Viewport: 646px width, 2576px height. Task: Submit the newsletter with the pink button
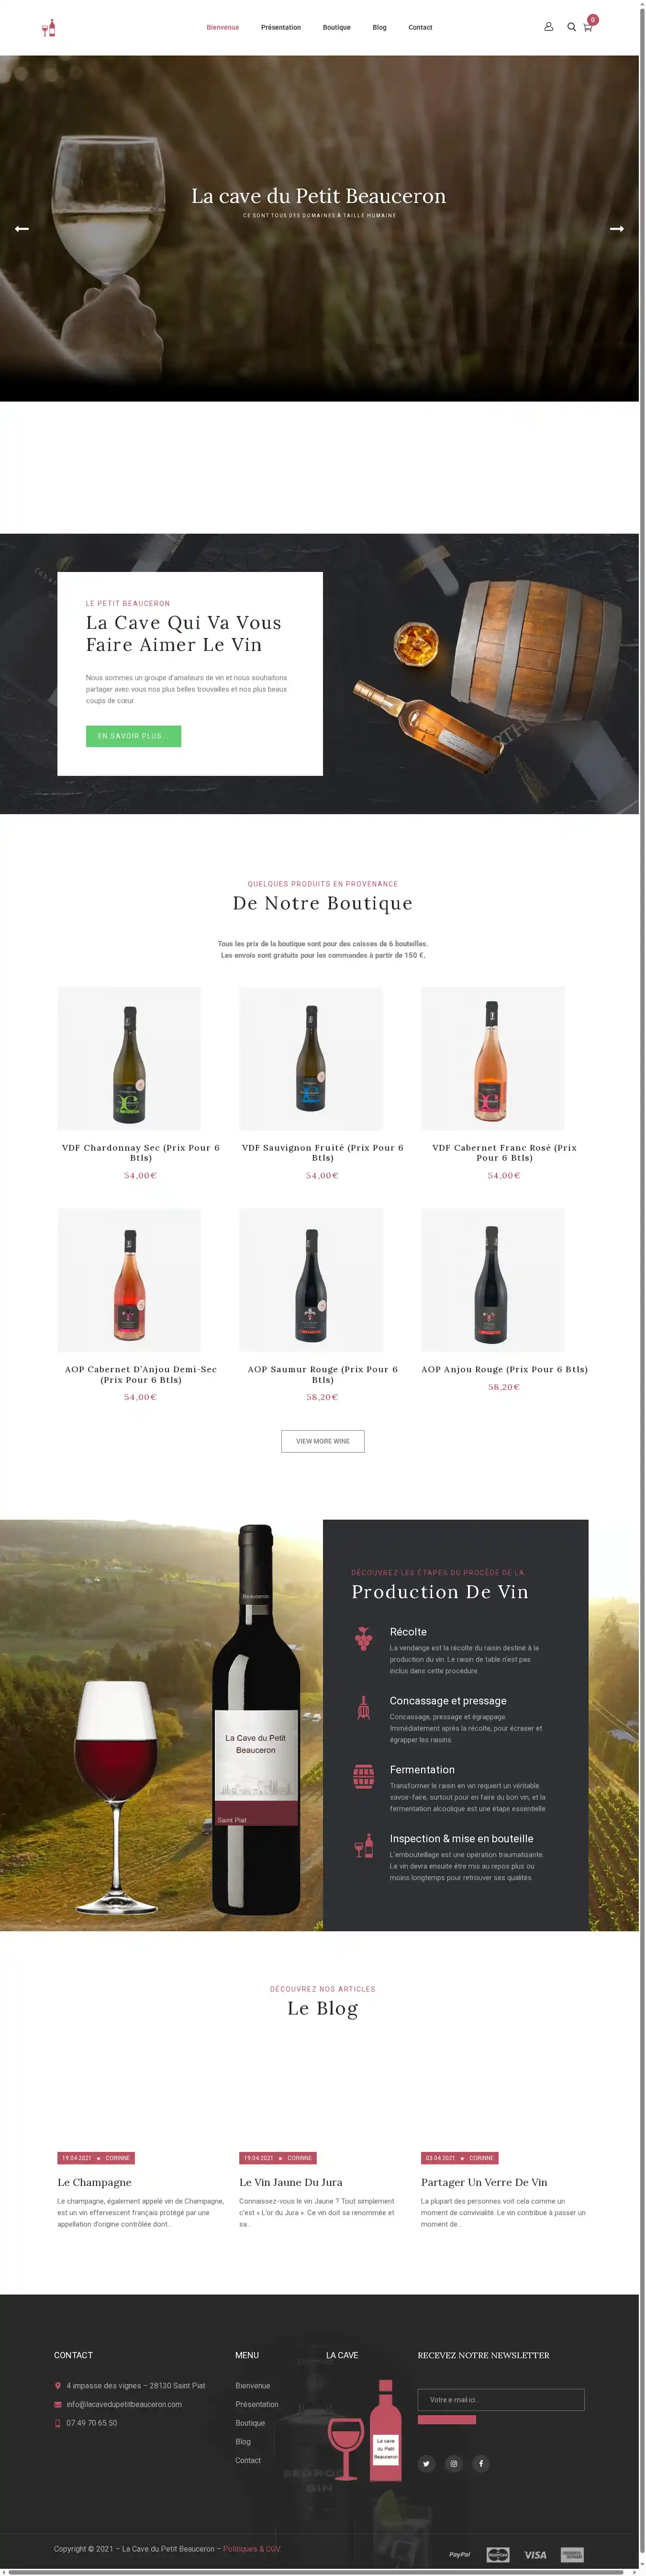click(x=447, y=2420)
